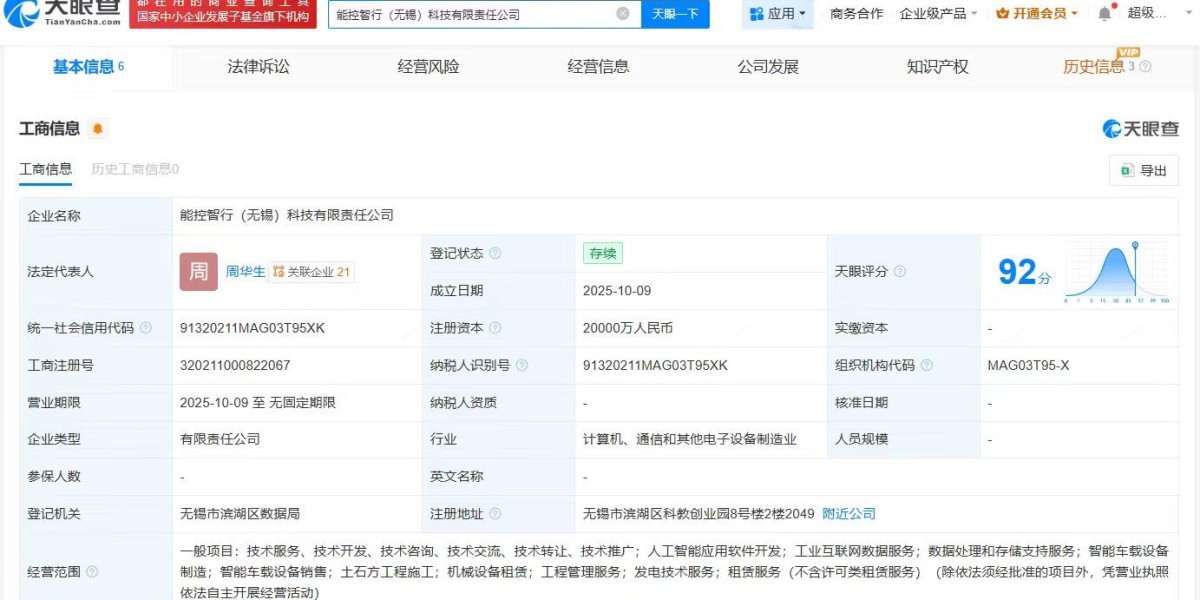Open the 附近公司 link by address

tap(848, 513)
